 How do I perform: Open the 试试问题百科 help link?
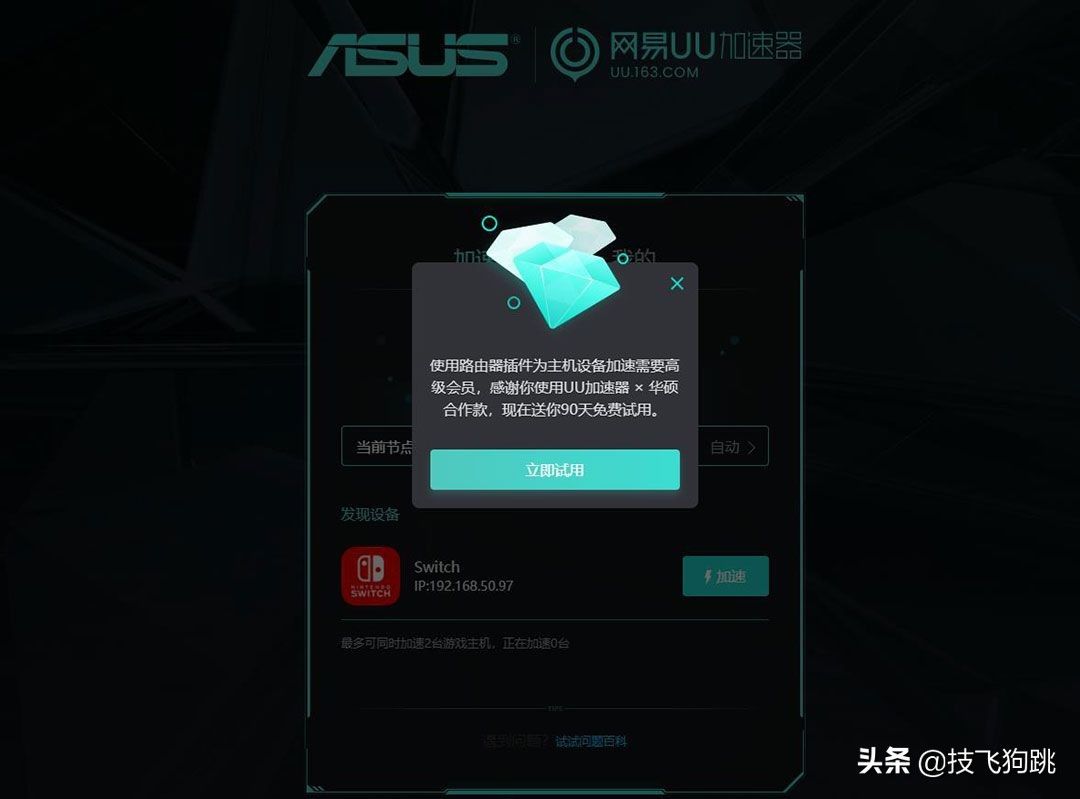(x=591, y=741)
